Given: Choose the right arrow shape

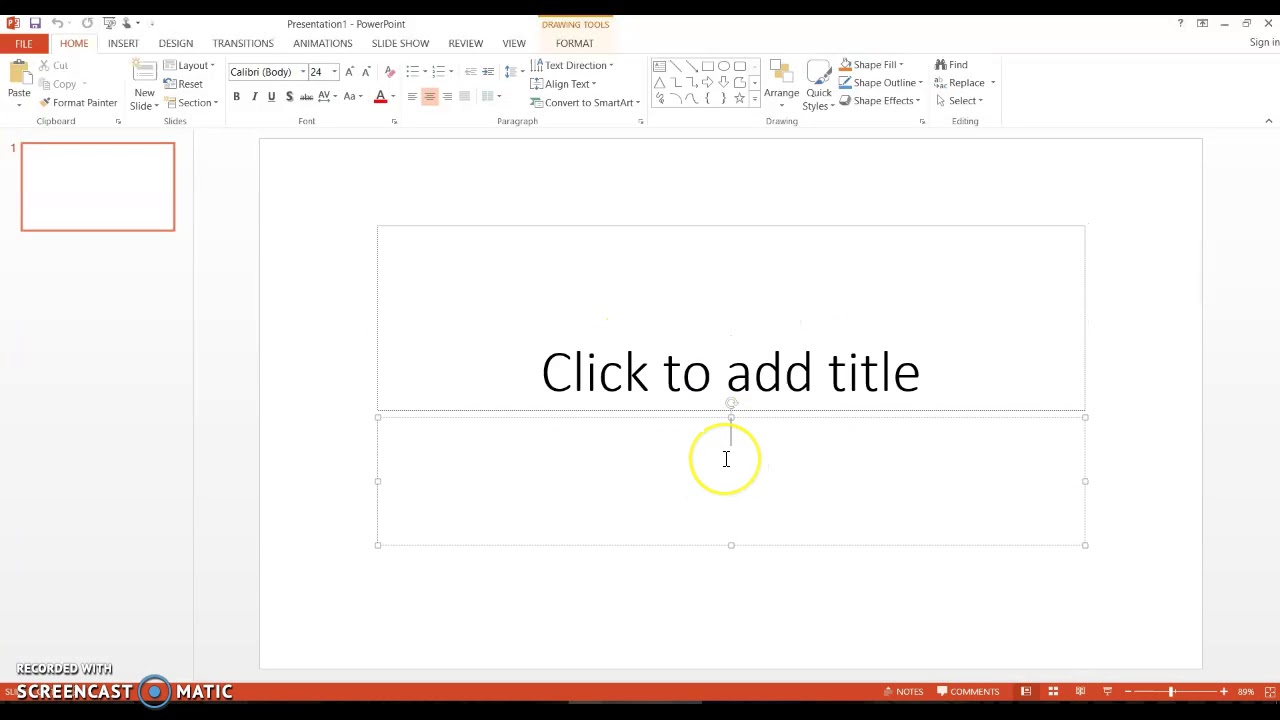Looking at the screenshot, I should (x=707, y=82).
